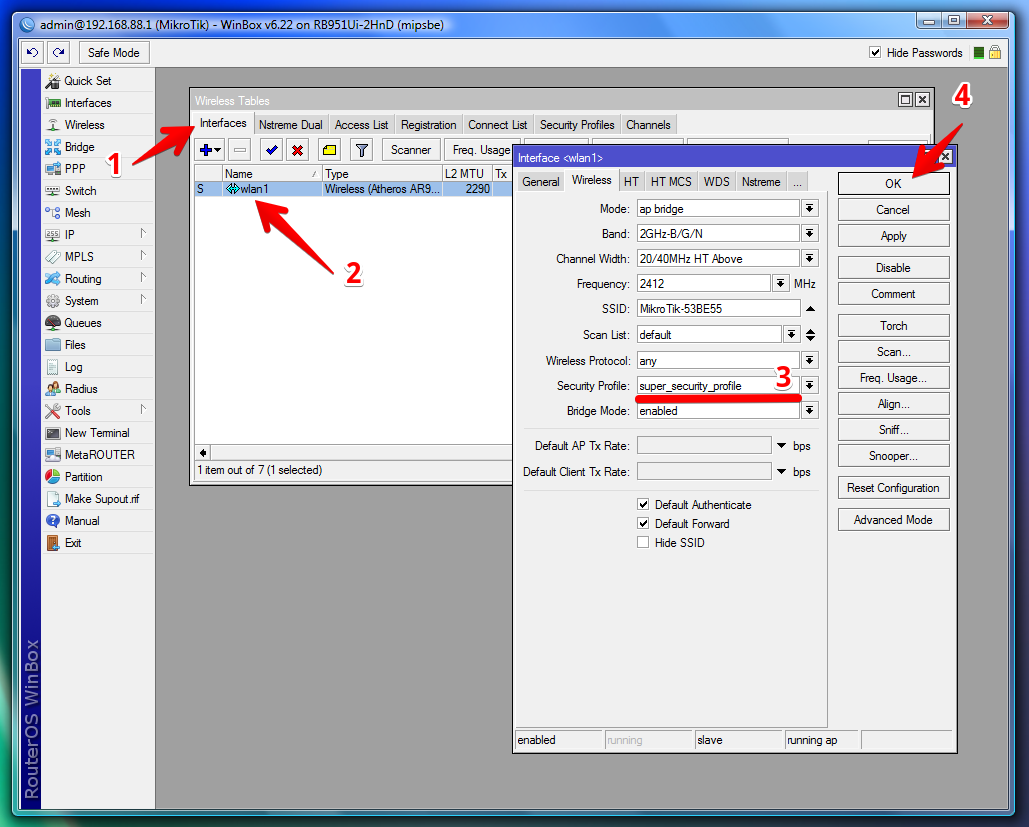Image resolution: width=1029 pixels, height=827 pixels.
Task: Open Quick Set from sidebar
Action: tap(88, 81)
